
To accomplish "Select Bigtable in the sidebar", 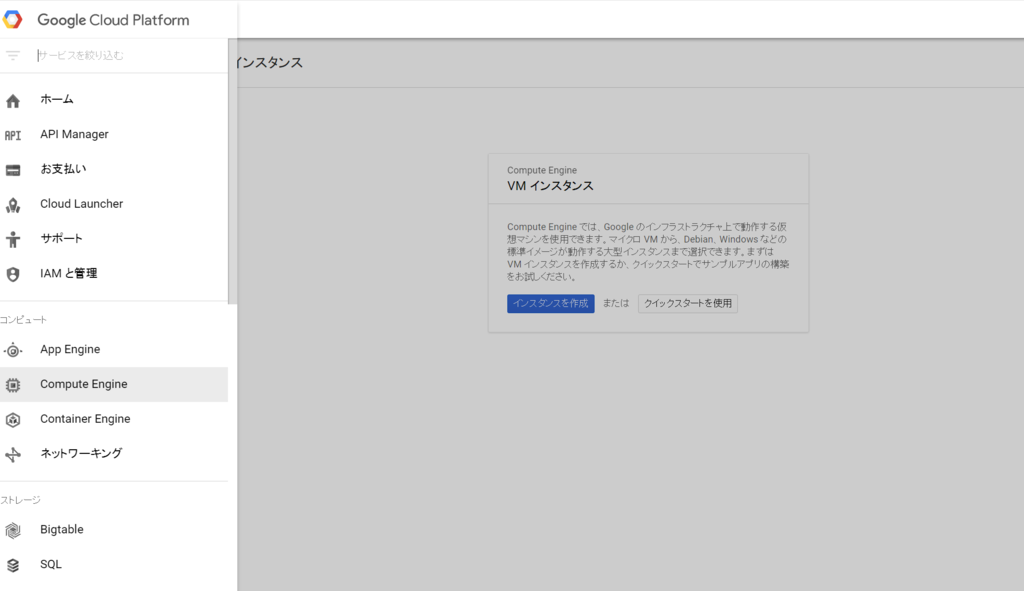I will 114,530.
